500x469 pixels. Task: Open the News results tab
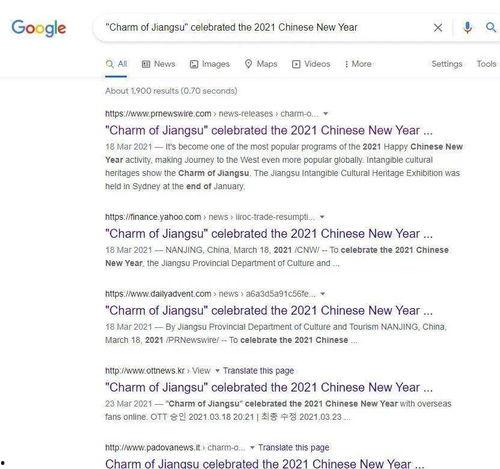coord(158,64)
